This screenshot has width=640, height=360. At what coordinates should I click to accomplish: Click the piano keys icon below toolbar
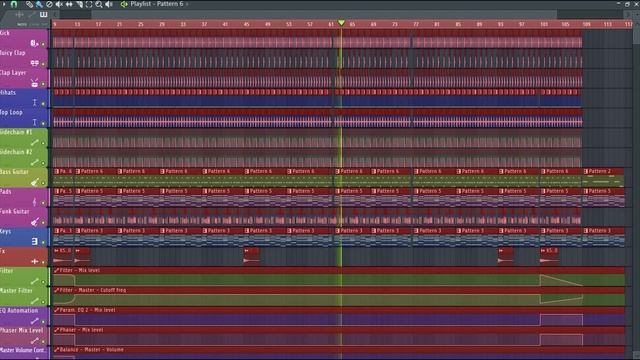(x=43, y=15)
